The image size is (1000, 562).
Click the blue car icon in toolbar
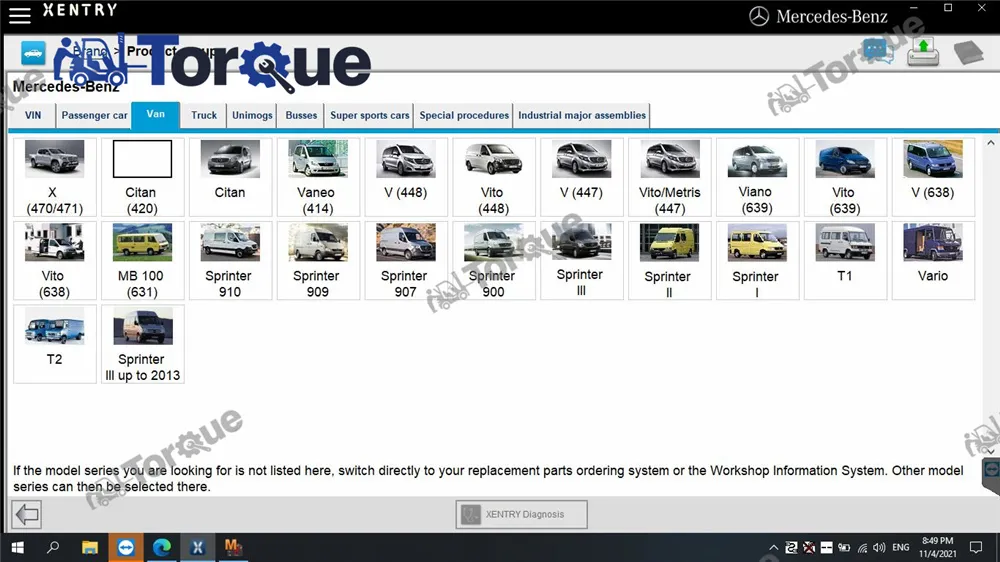pos(33,53)
